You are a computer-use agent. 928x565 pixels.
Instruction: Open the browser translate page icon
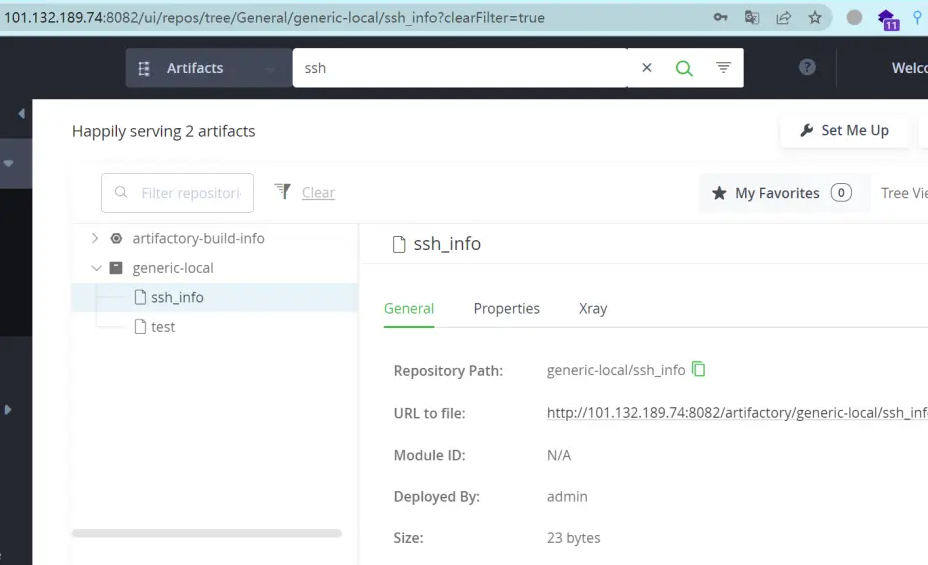[x=752, y=17]
